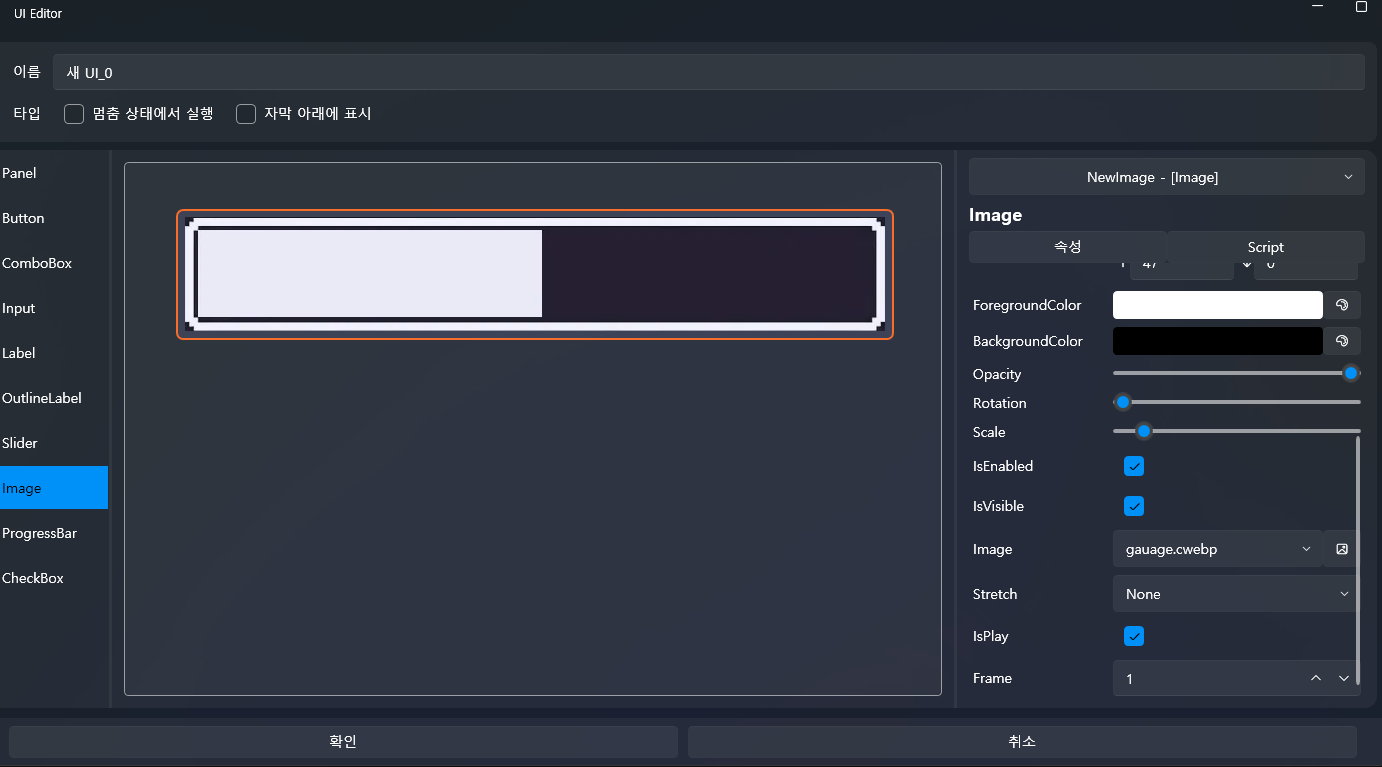1382x767 pixels.
Task: Click the Opacity slider handle
Action: point(1351,373)
